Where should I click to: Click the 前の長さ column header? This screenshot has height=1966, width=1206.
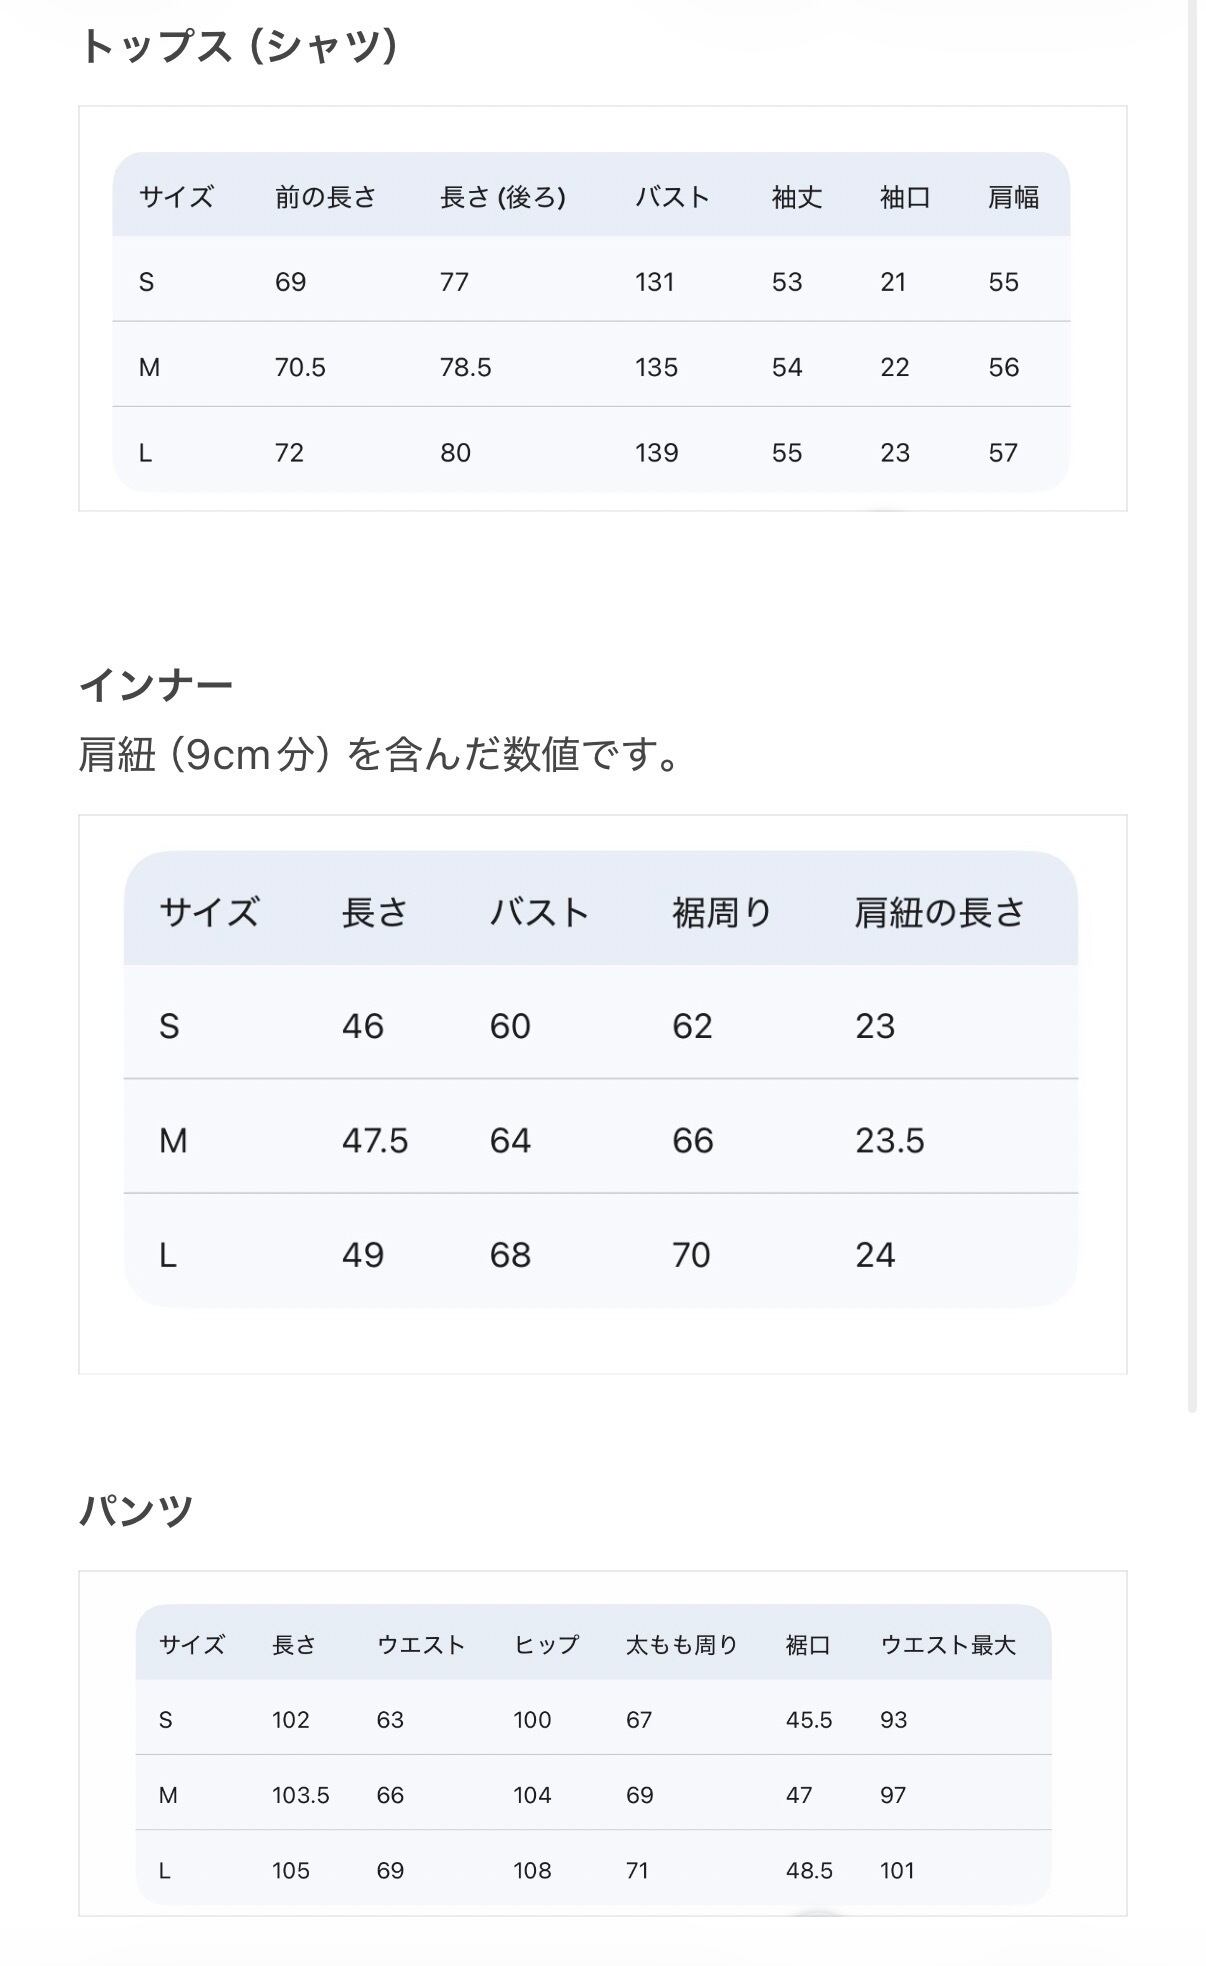(325, 197)
